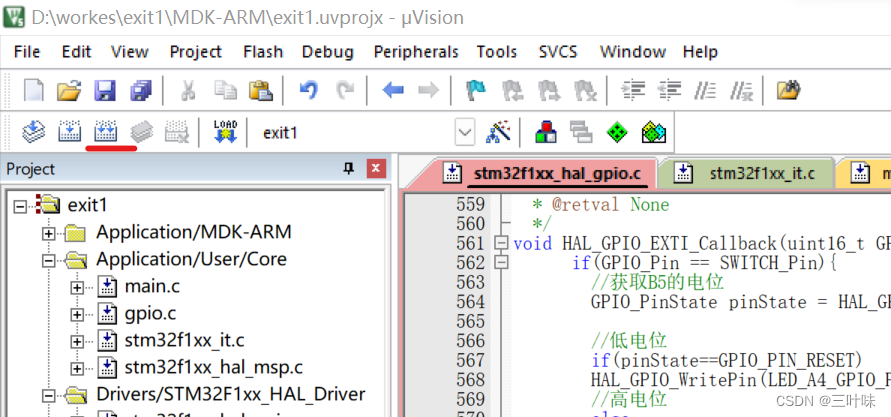Click the red-underlined Rebuild all icon
This screenshot has width=891, height=417.
point(106,132)
